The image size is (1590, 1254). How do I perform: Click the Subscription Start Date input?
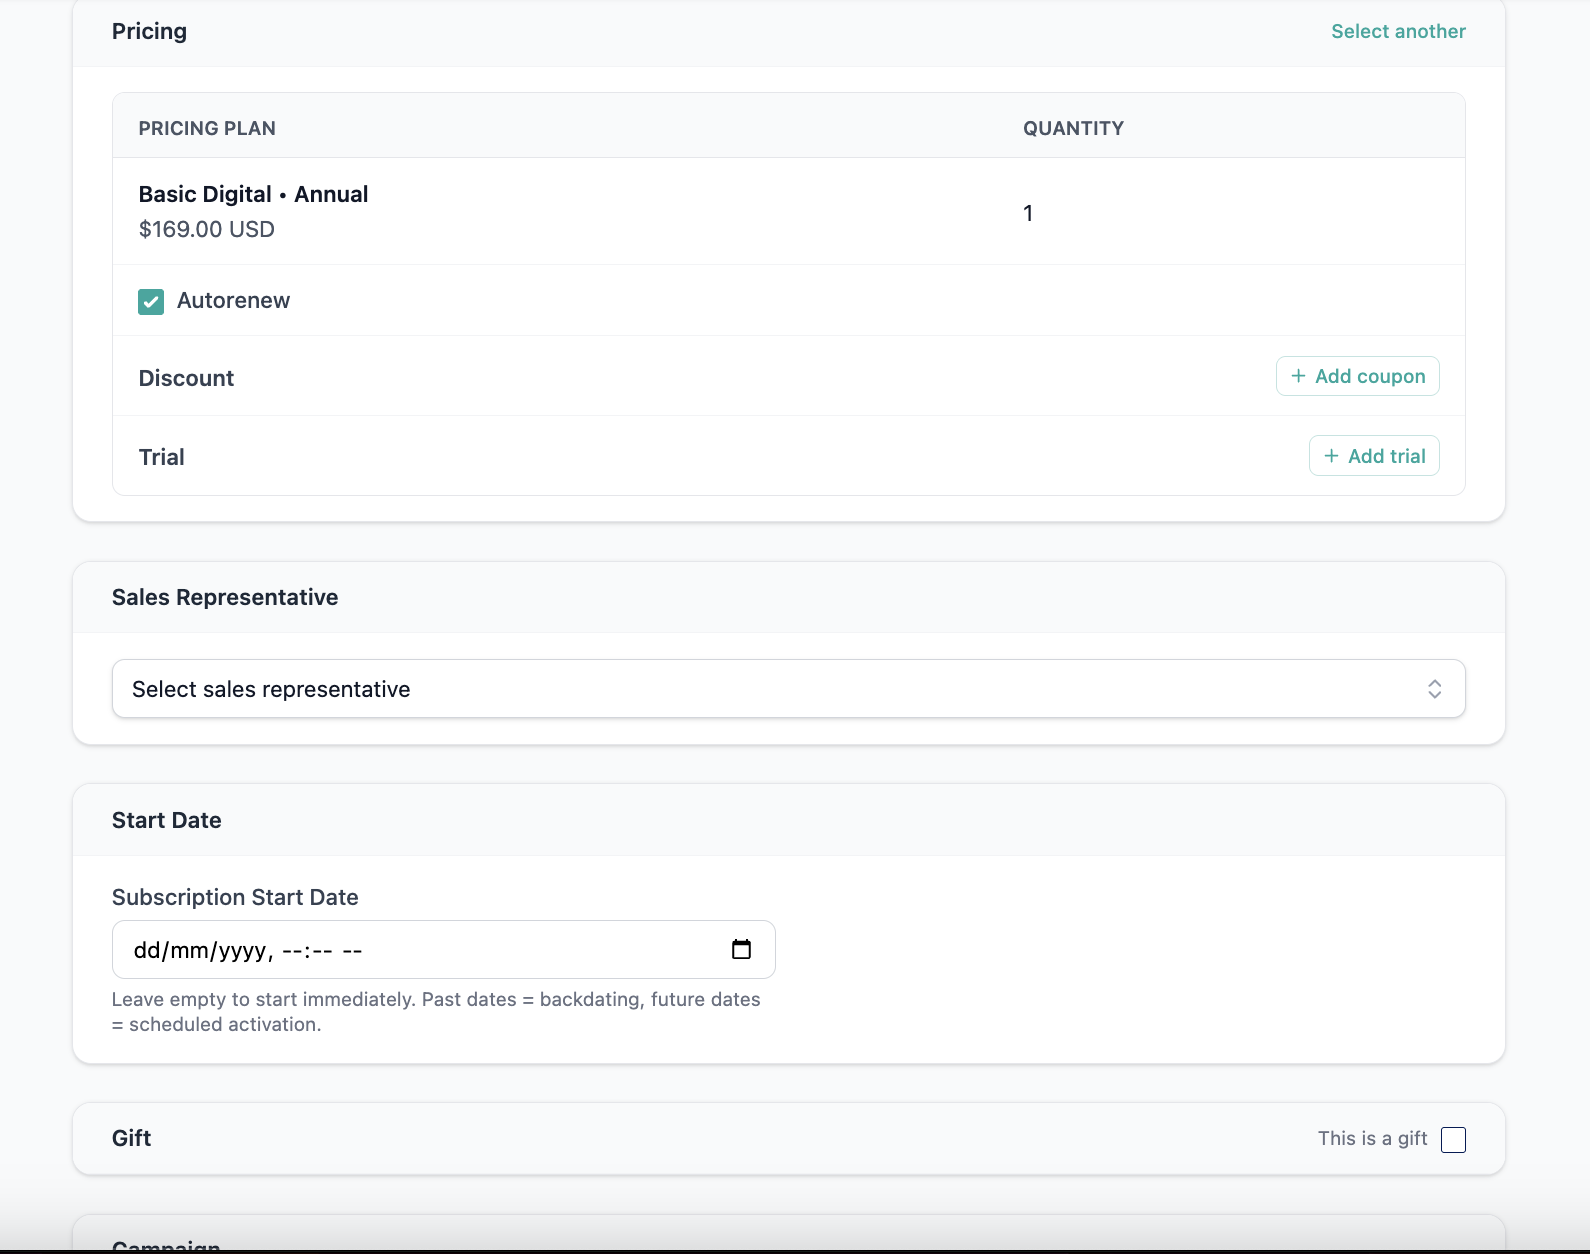443,950
